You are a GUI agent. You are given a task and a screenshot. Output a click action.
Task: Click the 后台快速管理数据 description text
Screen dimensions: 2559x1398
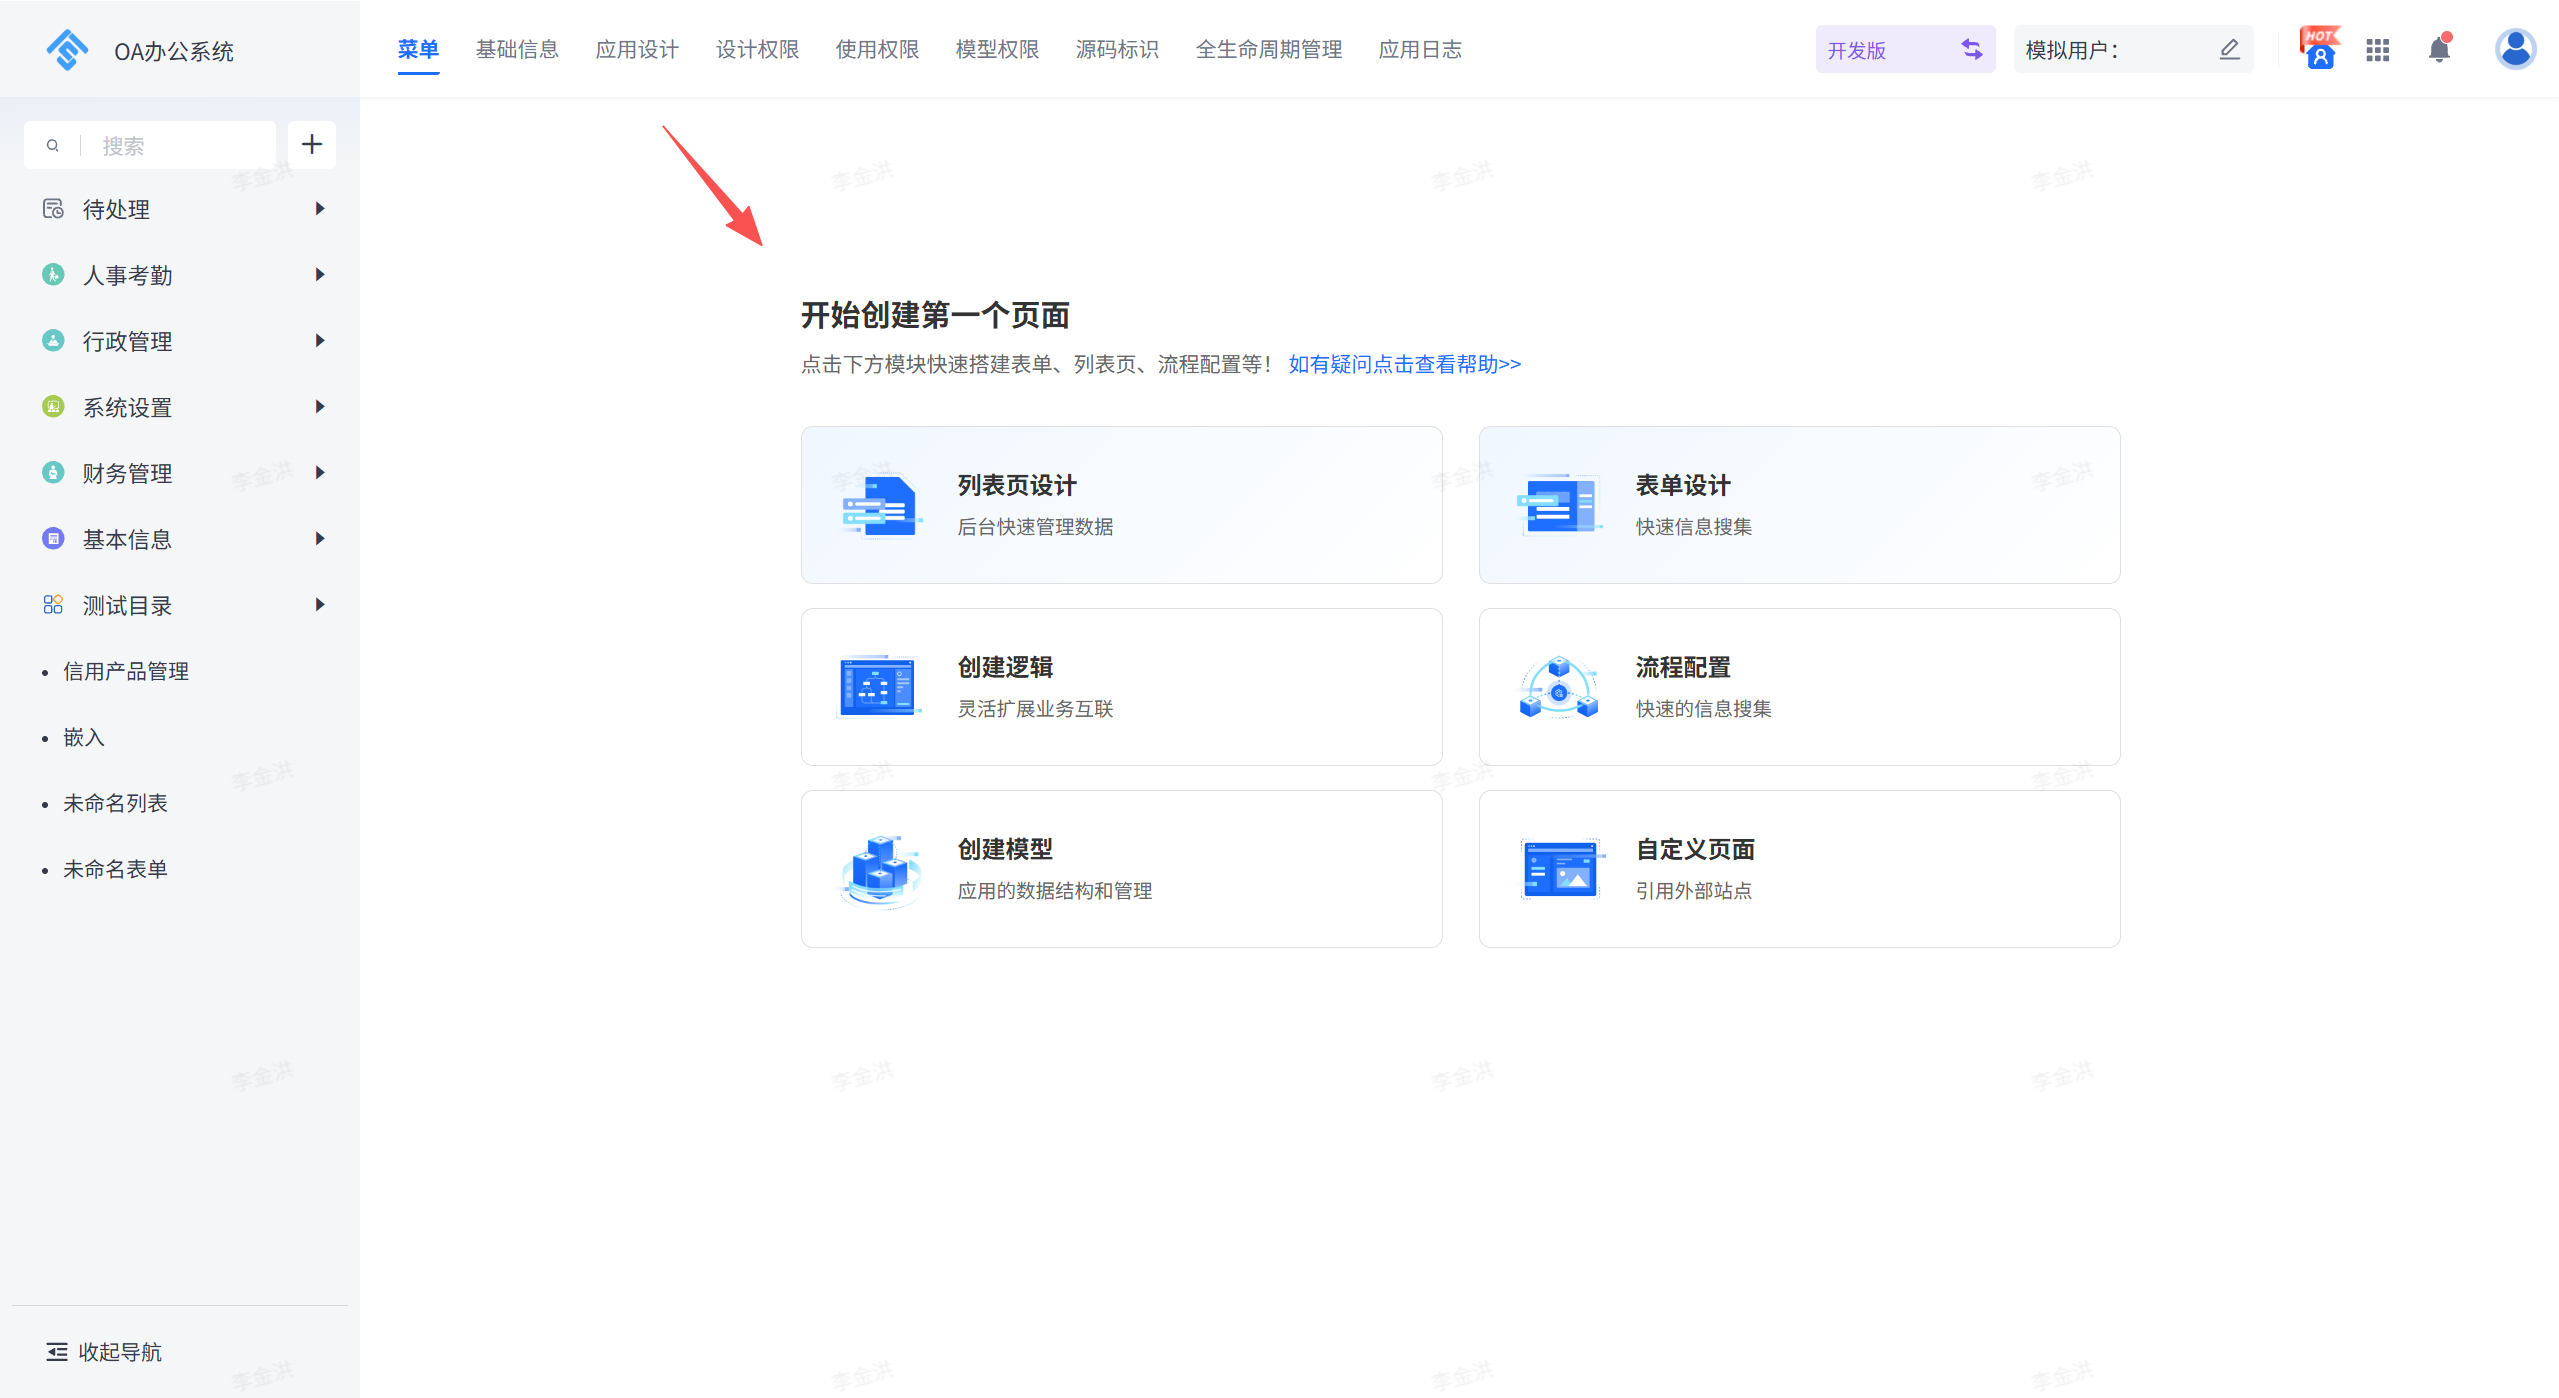(1035, 526)
